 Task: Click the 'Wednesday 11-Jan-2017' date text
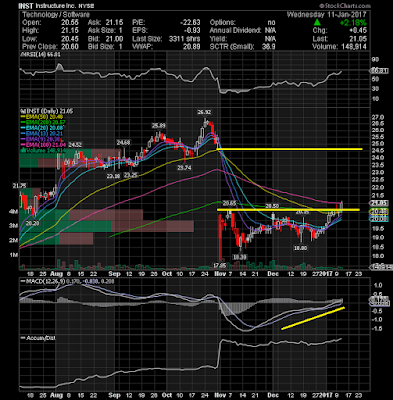pyautogui.click(x=326, y=15)
